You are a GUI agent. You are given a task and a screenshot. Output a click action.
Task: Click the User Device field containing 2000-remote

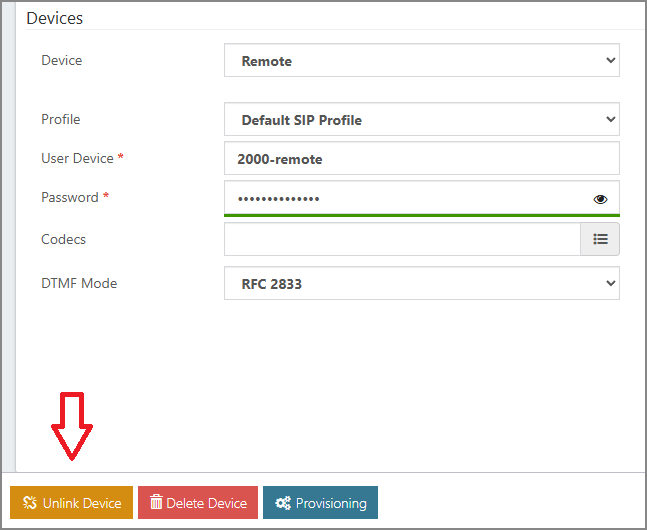tap(422, 159)
